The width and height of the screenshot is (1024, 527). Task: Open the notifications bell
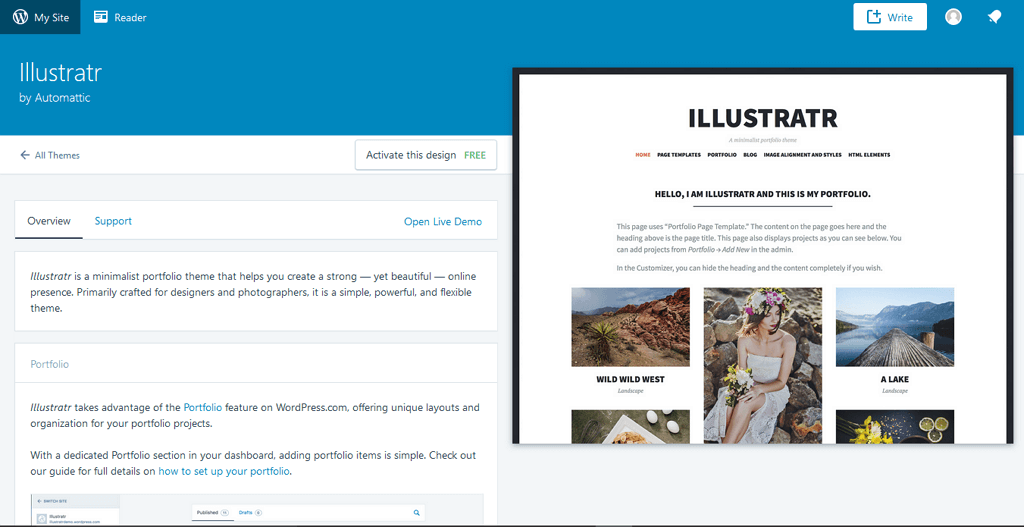tap(994, 17)
